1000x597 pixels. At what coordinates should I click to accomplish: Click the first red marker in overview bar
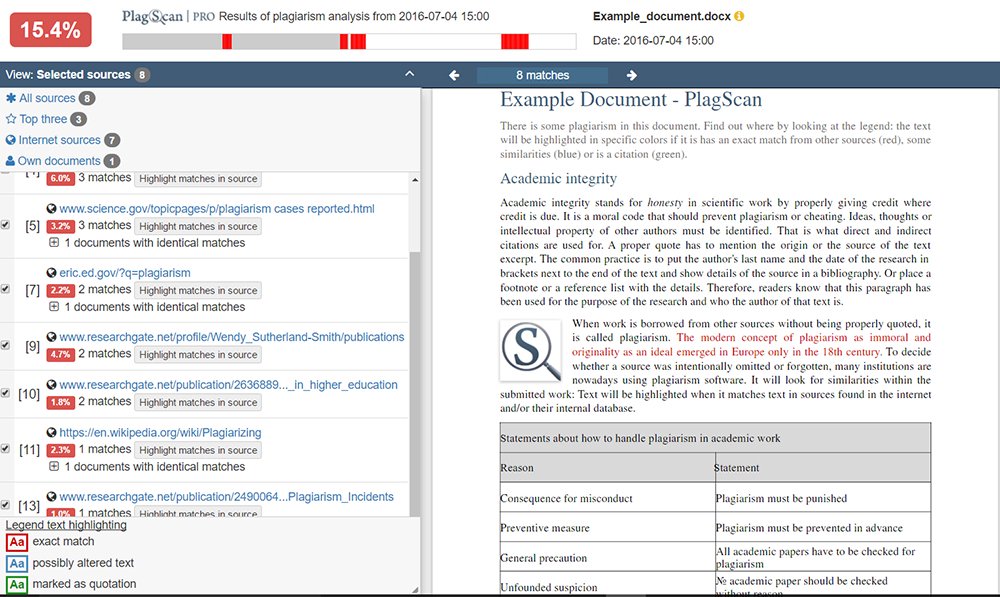pos(227,41)
